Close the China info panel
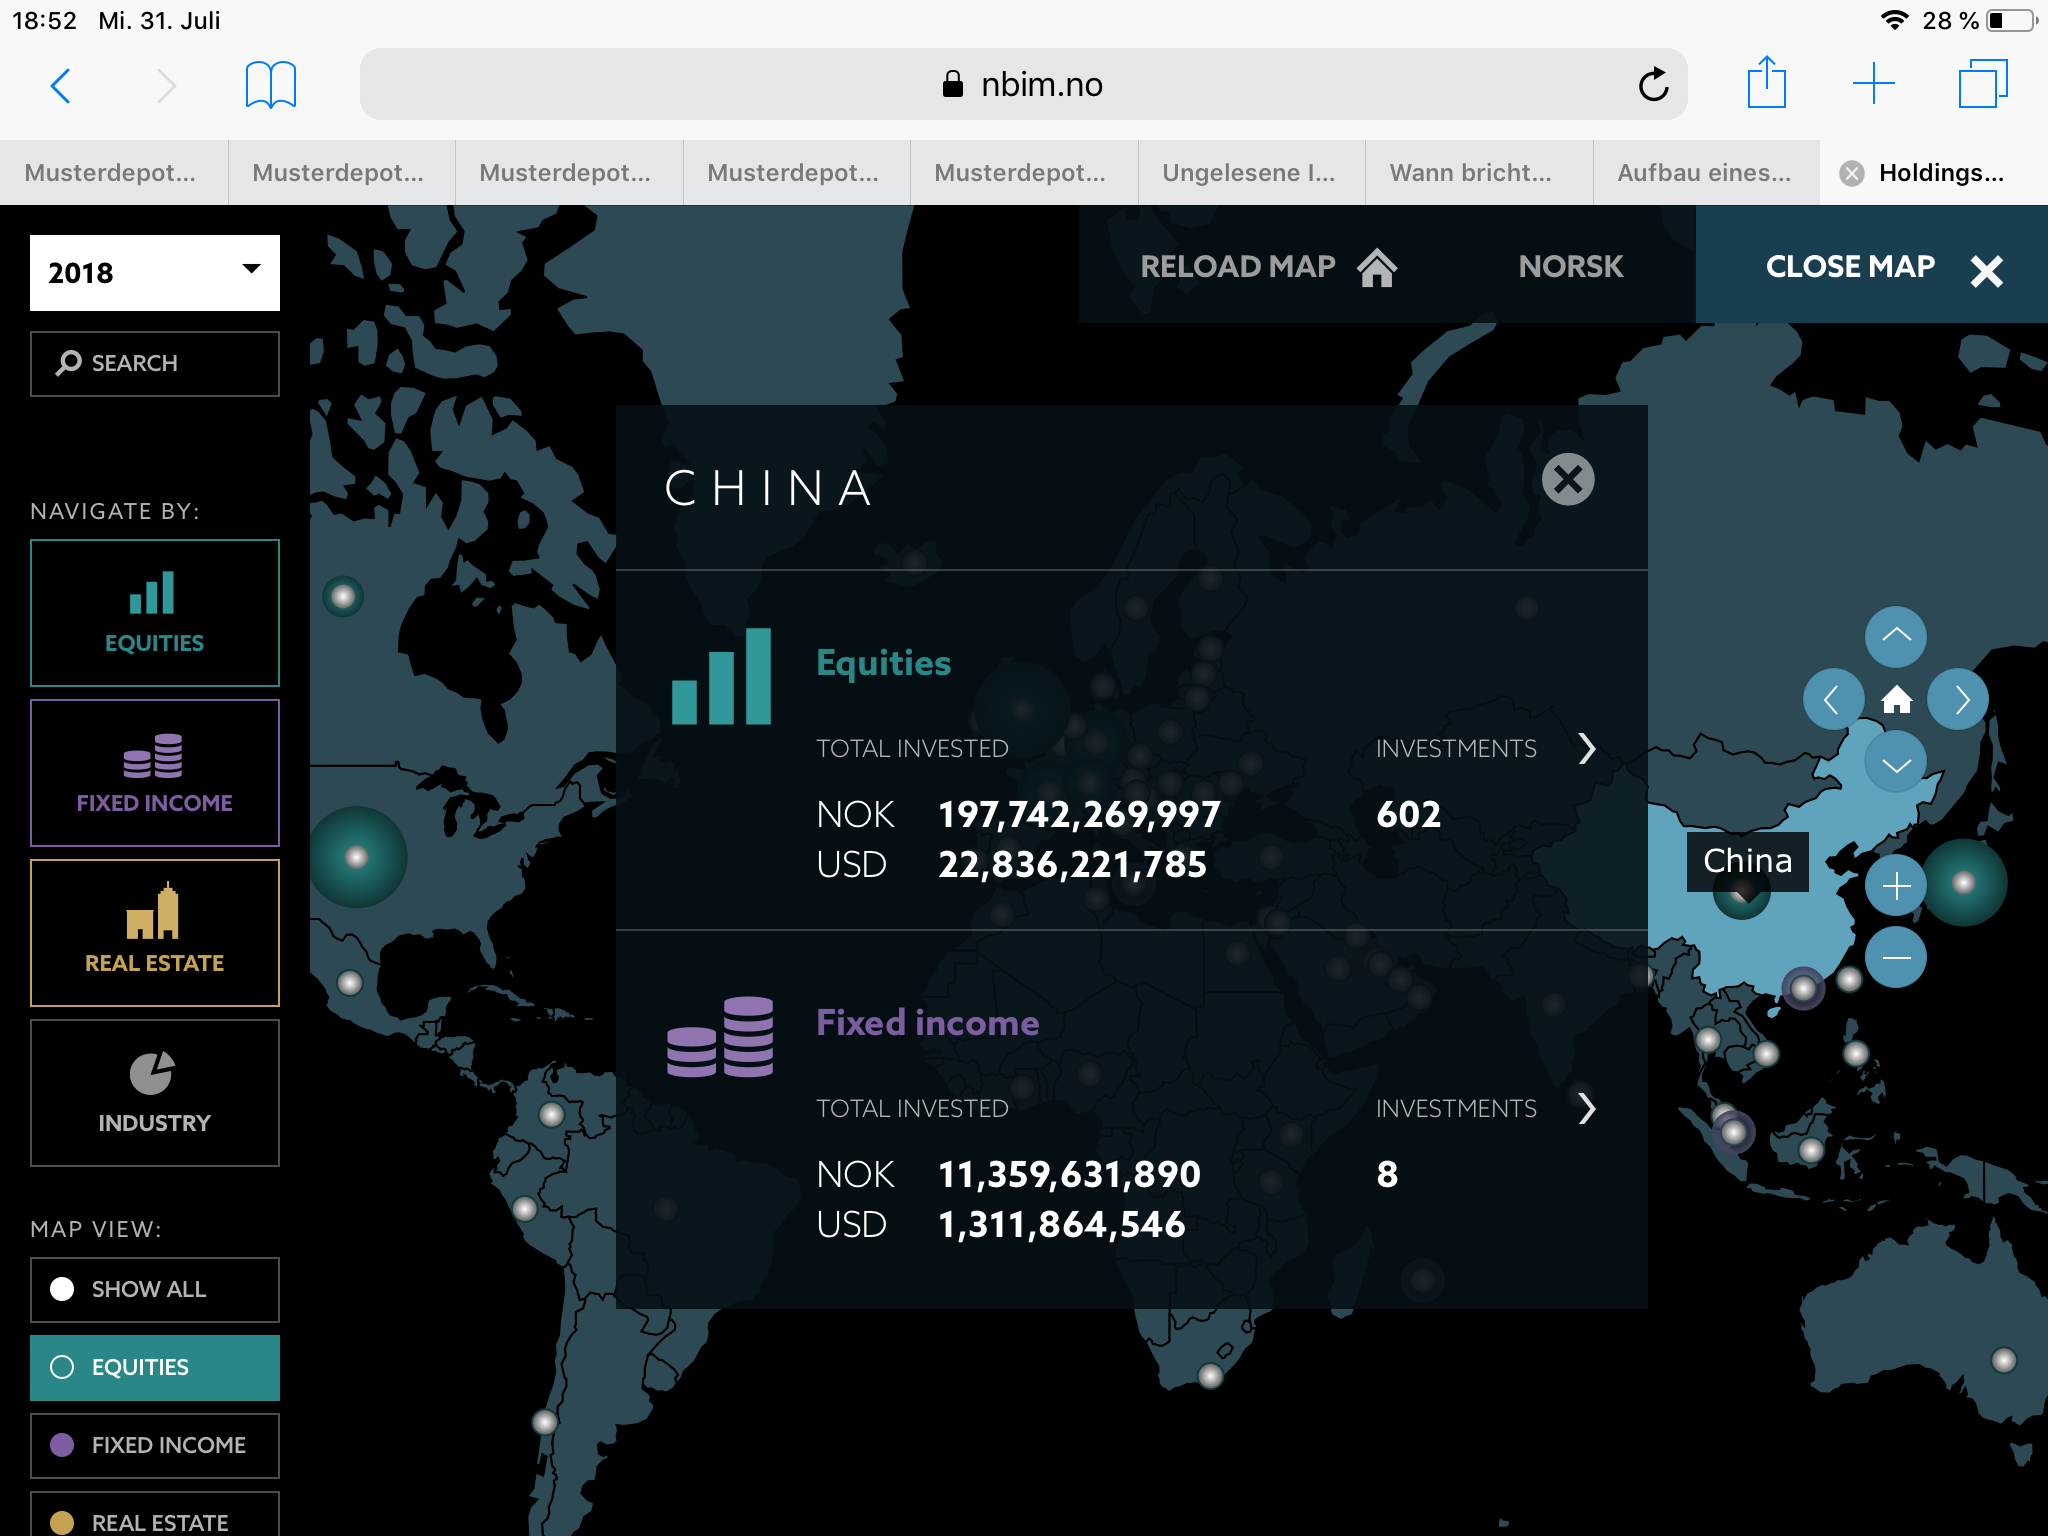Viewport: 2048px width, 1536px height. click(1567, 480)
